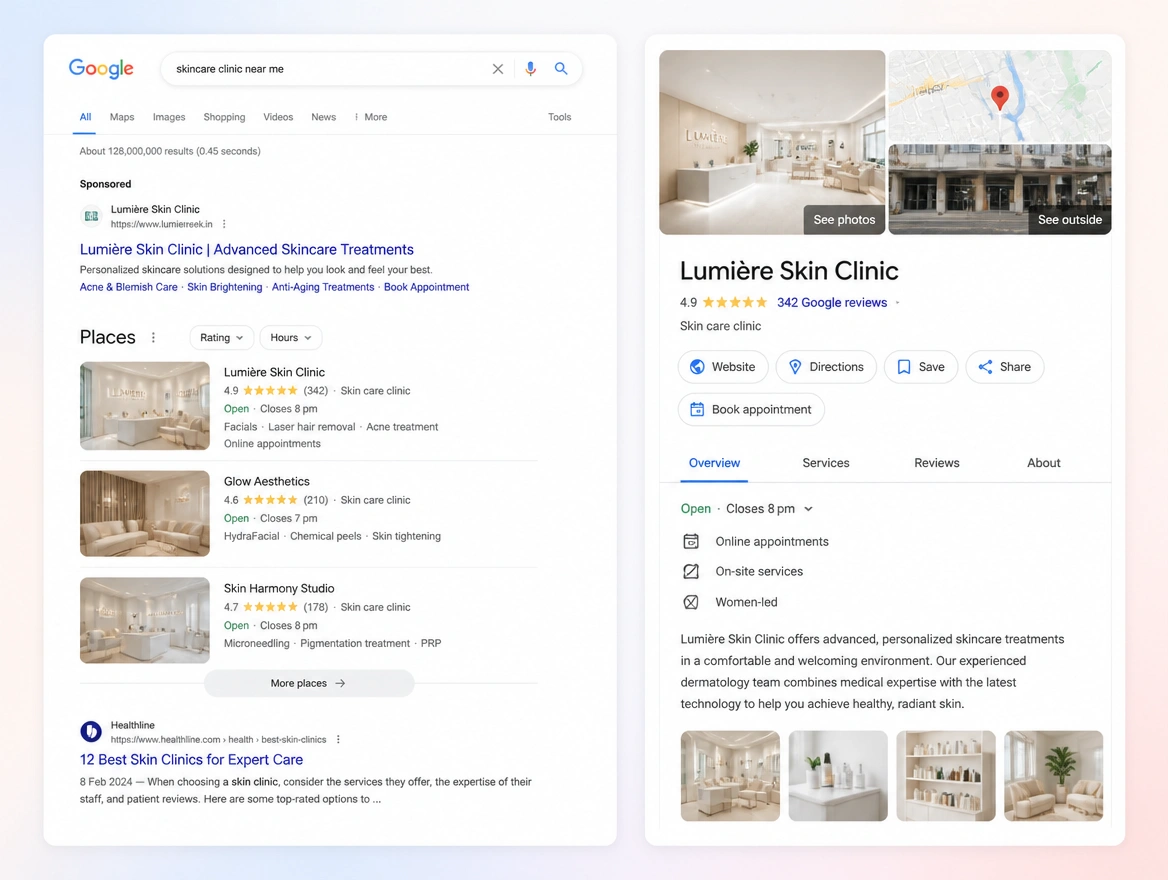Click the Online appointments calendar icon
Viewport: 1168px width, 880px height.
point(691,541)
